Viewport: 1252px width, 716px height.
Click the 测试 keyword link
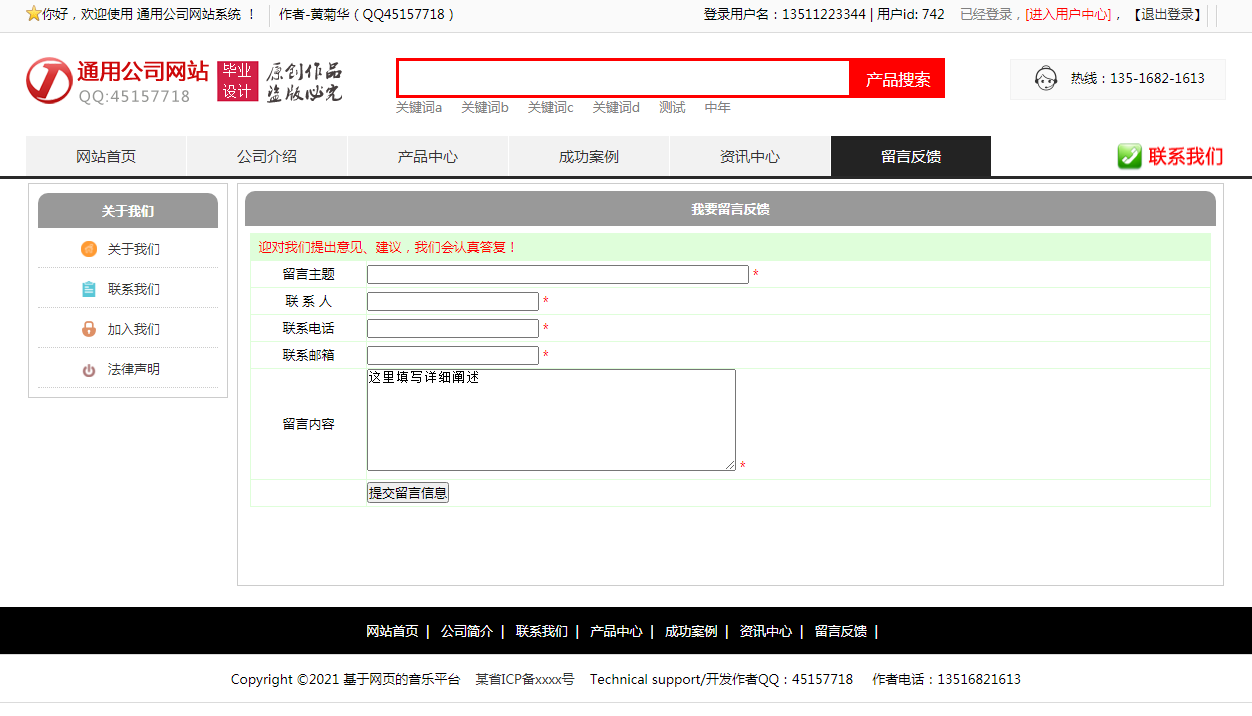[672, 107]
